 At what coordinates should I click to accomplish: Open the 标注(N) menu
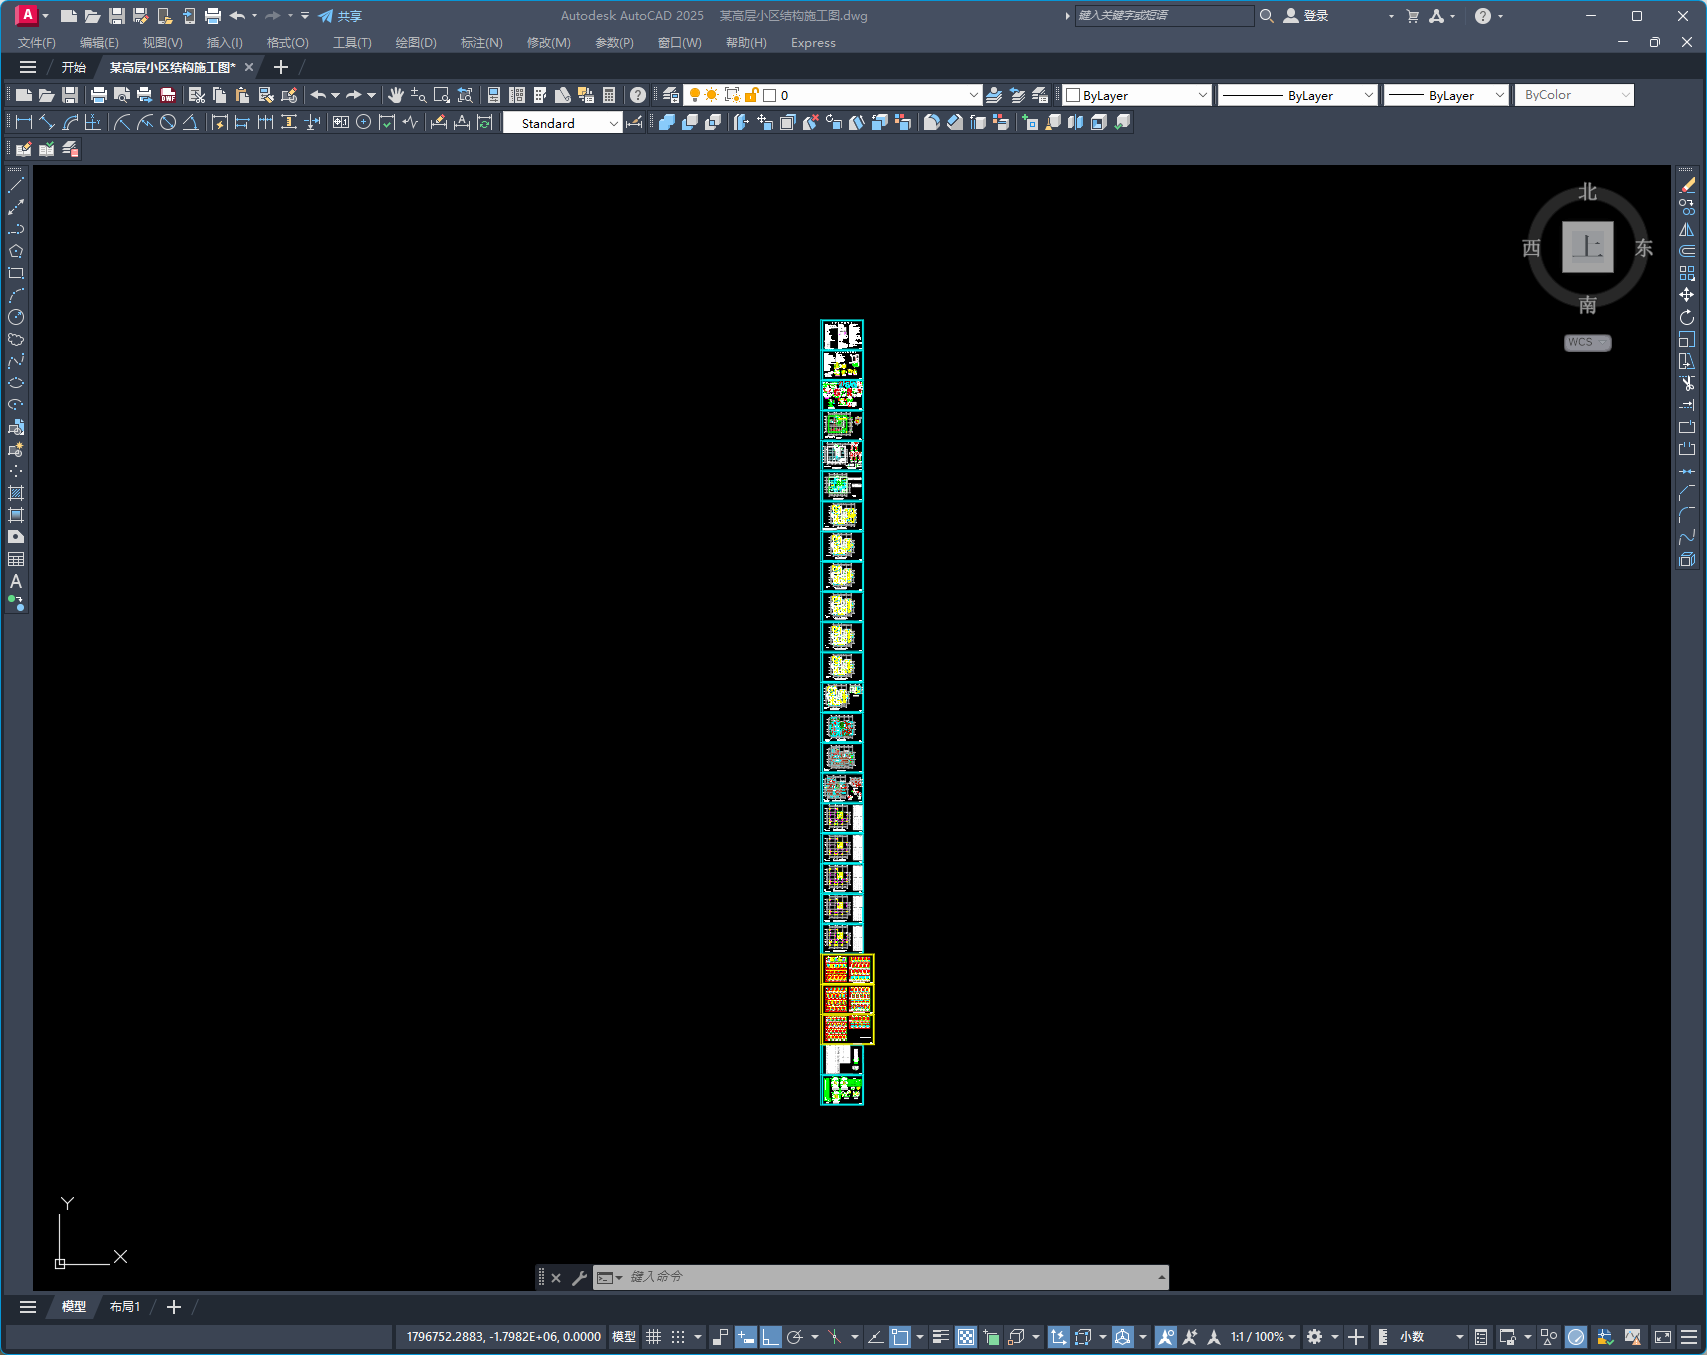482,43
